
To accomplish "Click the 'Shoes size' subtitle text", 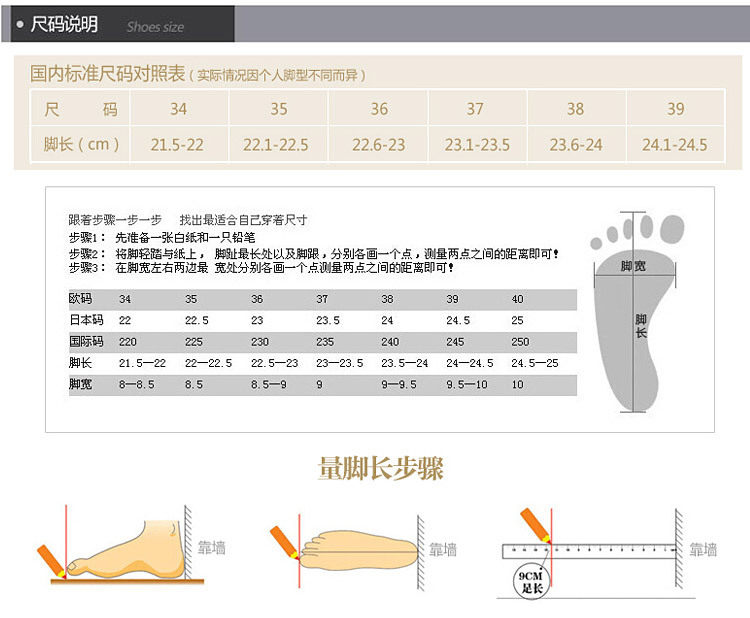I will point(155,27).
